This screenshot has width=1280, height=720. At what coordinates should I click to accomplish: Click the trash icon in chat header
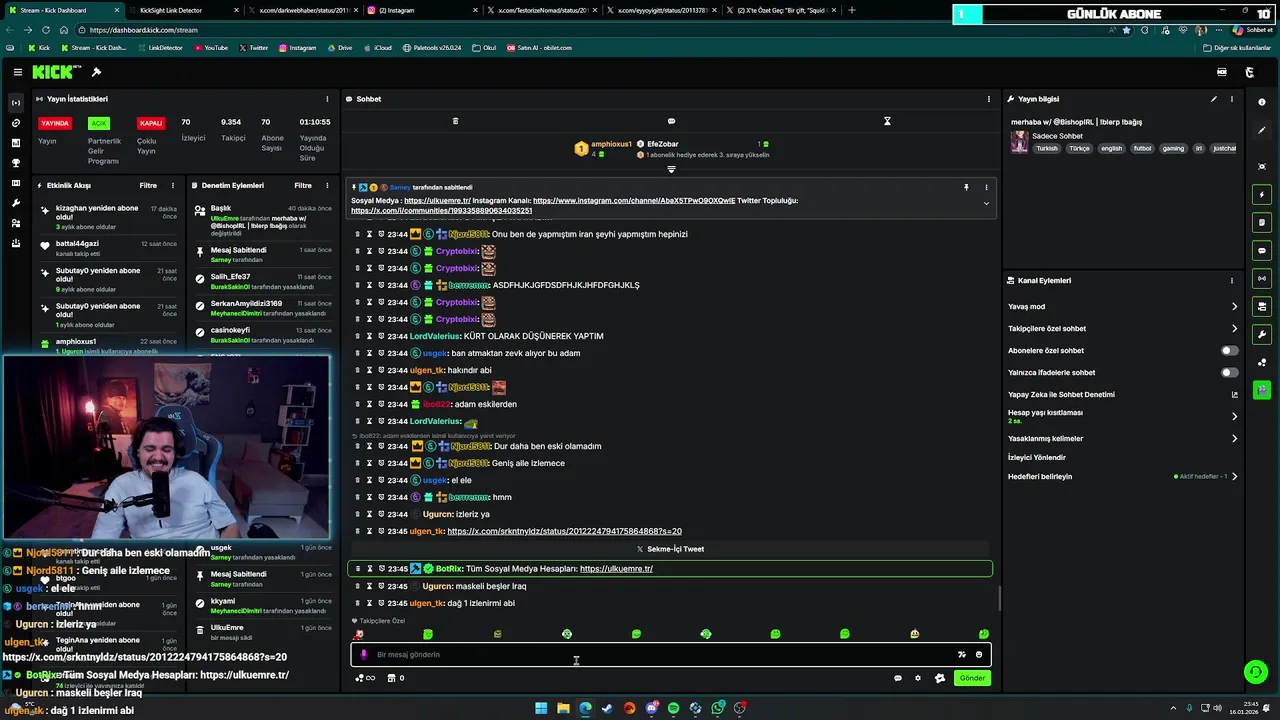pyautogui.click(x=455, y=121)
